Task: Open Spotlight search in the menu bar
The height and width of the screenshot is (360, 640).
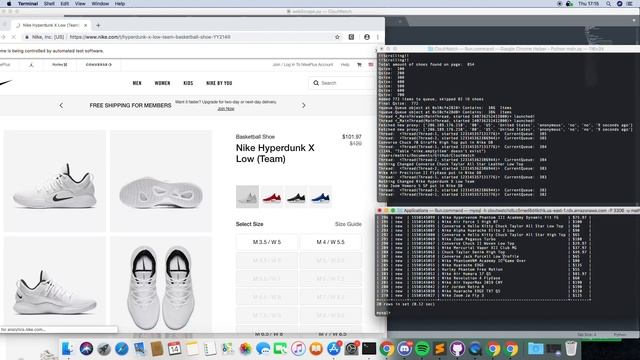Action: click(609, 4)
